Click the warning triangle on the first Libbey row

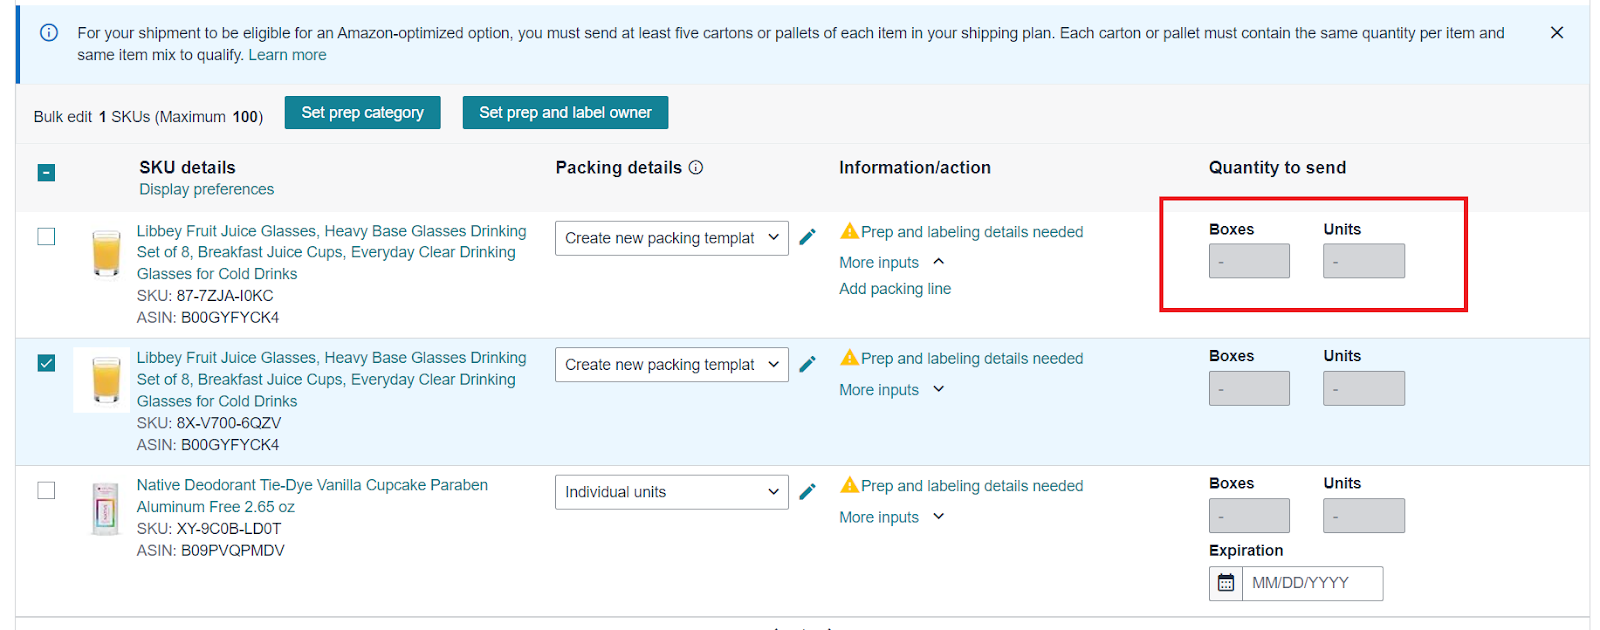pyautogui.click(x=847, y=231)
